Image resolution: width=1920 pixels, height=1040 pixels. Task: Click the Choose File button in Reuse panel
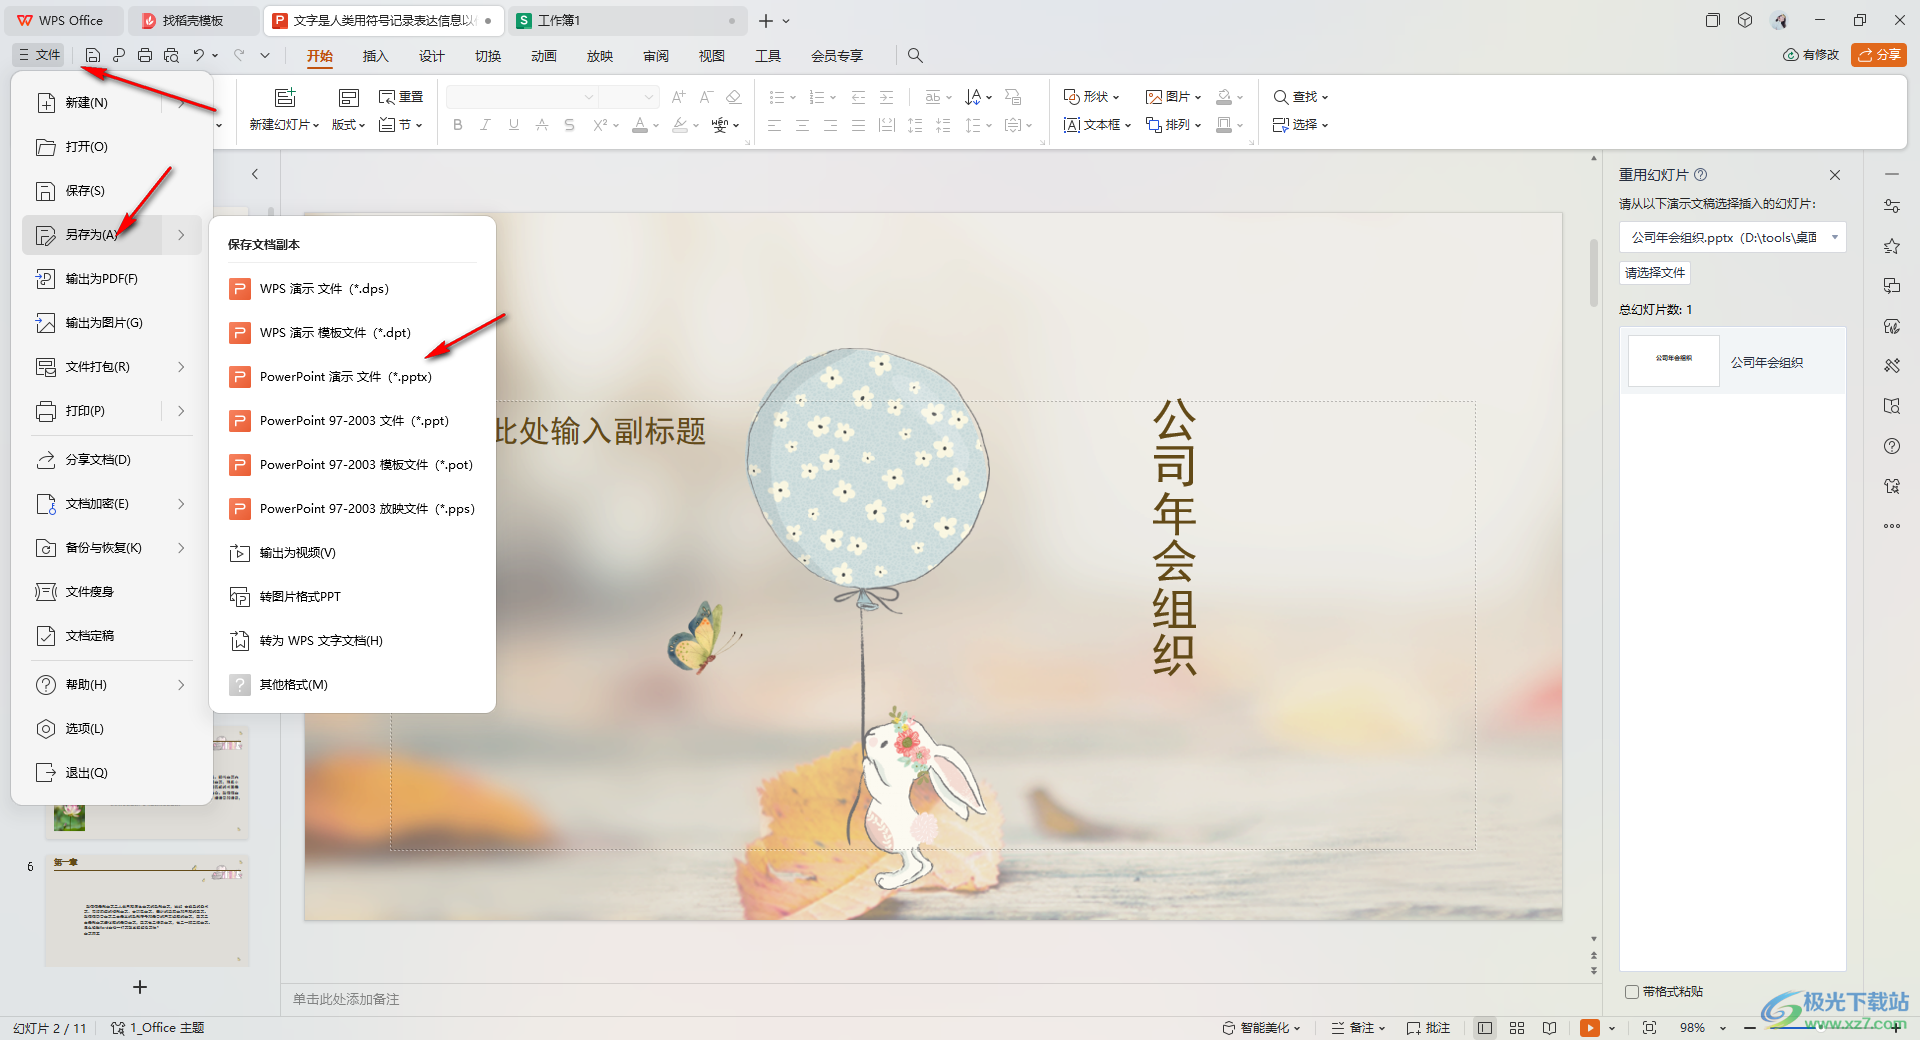coord(1655,273)
